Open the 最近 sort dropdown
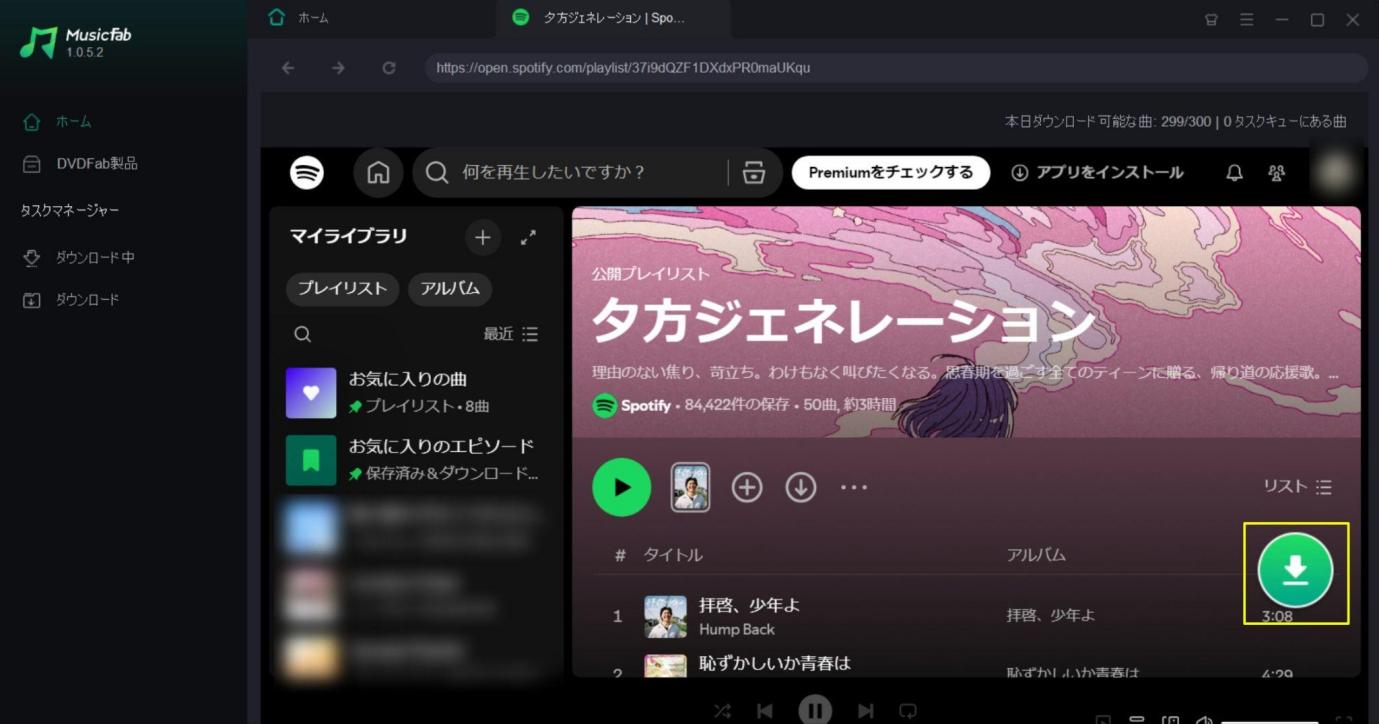Image resolution: width=1379 pixels, height=724 pixels. [x=511, y=334]
